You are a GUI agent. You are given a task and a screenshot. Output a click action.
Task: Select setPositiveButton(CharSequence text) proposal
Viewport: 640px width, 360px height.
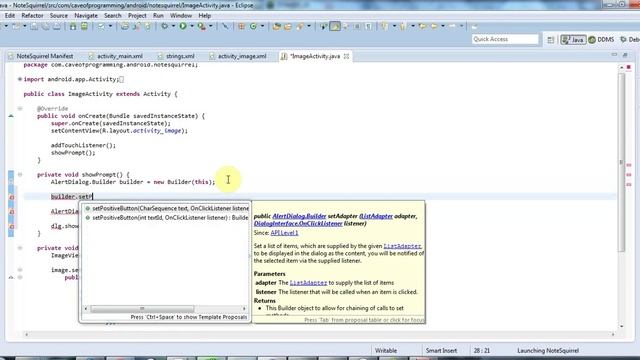pyautogui.click(x=167, y=209)
